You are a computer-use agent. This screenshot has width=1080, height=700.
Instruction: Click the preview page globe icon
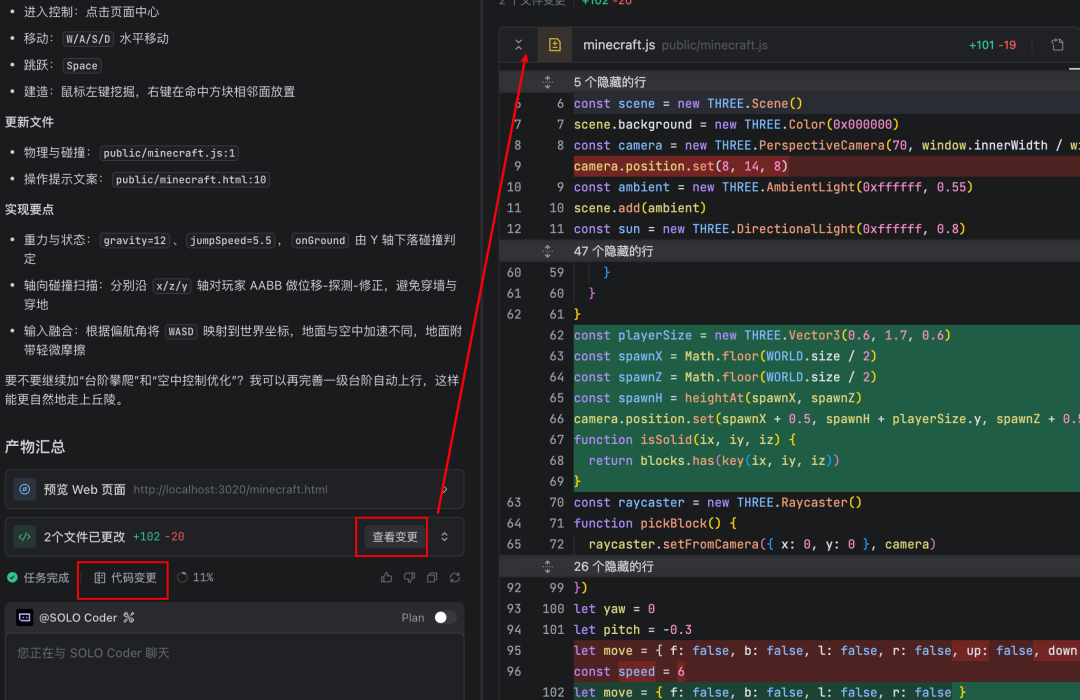point(25,489)
